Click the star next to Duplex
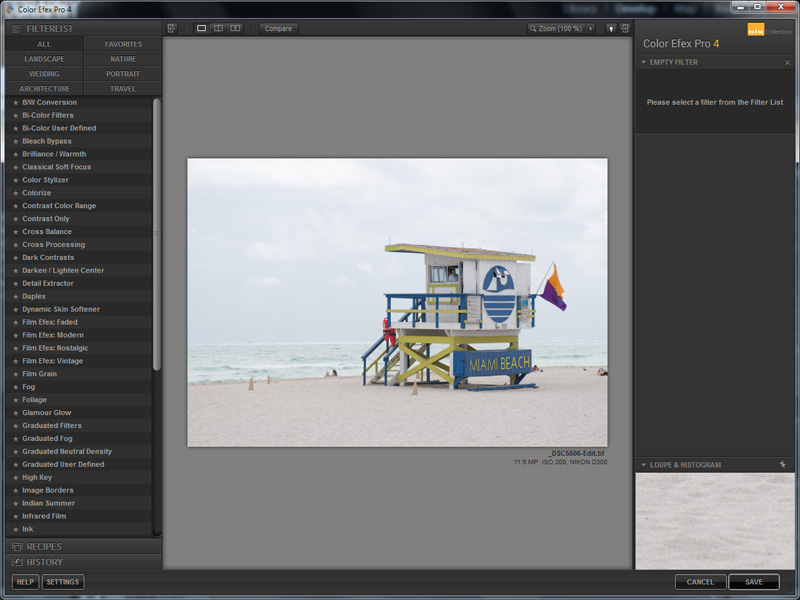 tap(16, 296)
